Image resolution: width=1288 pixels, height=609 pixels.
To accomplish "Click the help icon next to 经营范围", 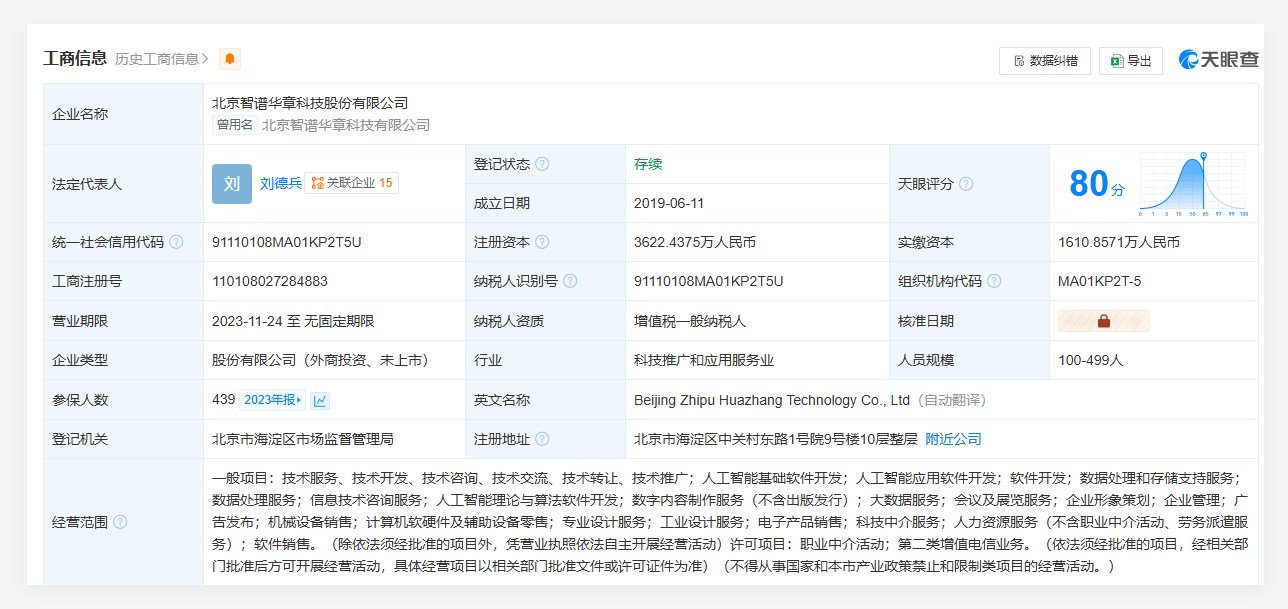I will point(121,521).
